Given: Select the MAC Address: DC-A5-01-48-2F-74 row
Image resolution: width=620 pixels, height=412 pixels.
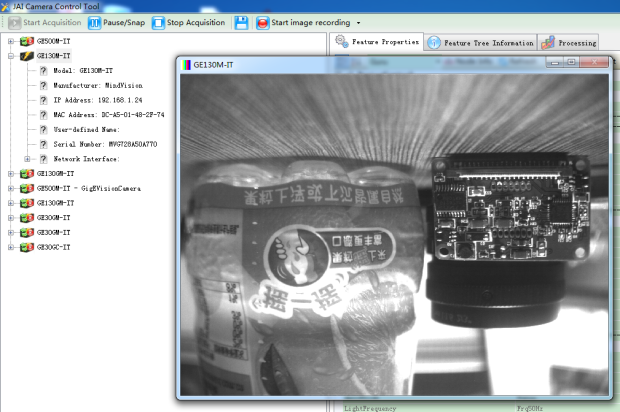Looking at the screenshot, I should [109, 115].
